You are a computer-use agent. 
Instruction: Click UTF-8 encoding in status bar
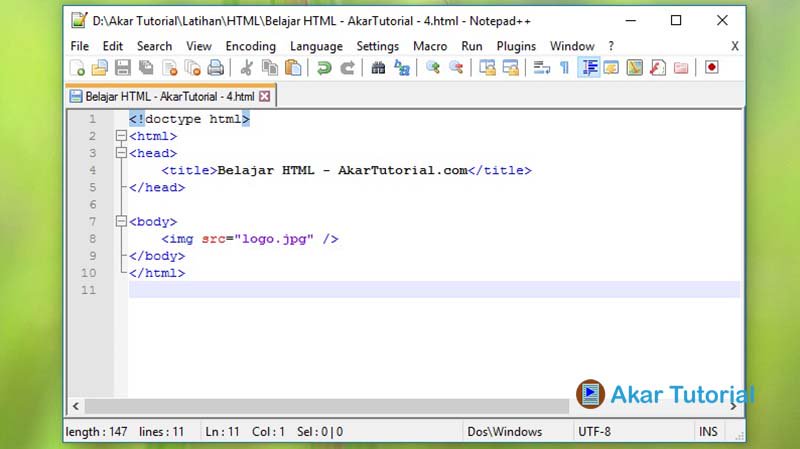tap(594, 432)
